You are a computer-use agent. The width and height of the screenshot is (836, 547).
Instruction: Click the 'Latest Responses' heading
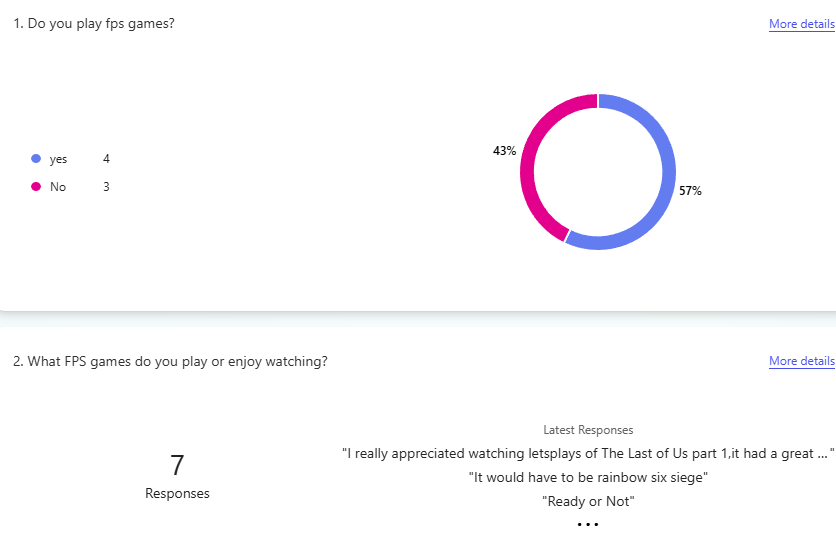pos(588,430)
